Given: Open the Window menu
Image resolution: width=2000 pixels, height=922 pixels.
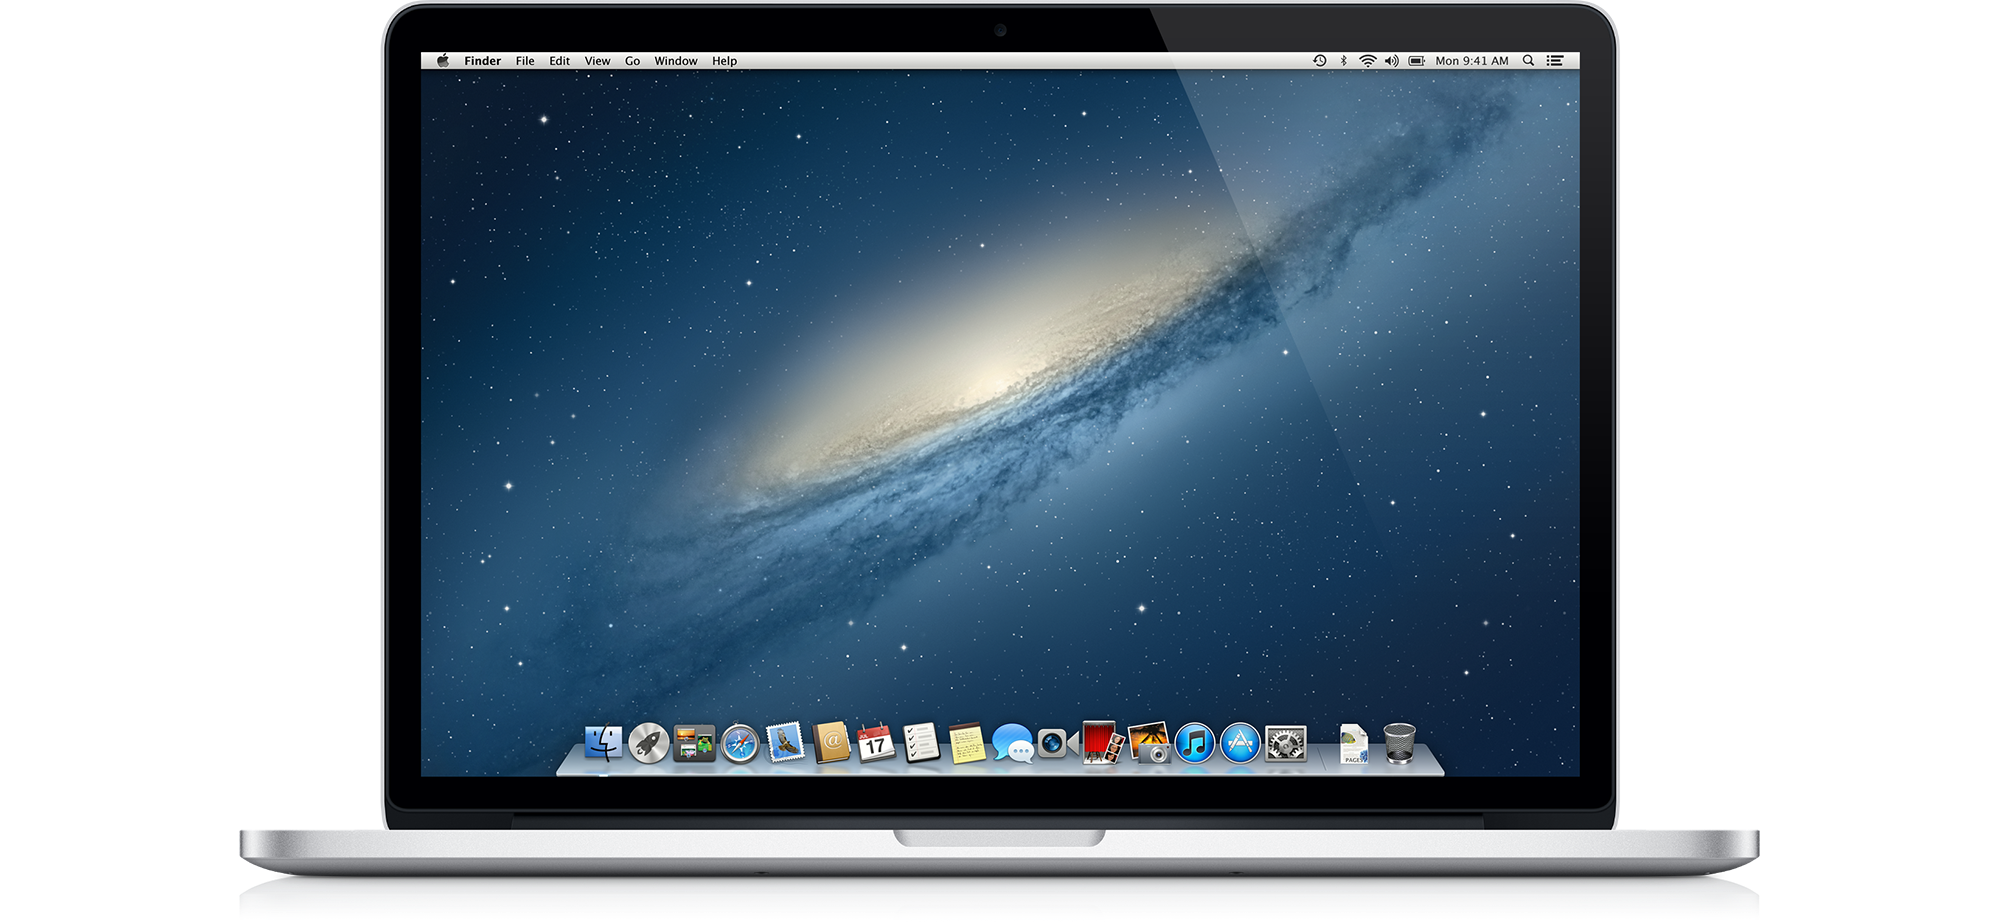Looking at the screenshot, I should 676,61.
